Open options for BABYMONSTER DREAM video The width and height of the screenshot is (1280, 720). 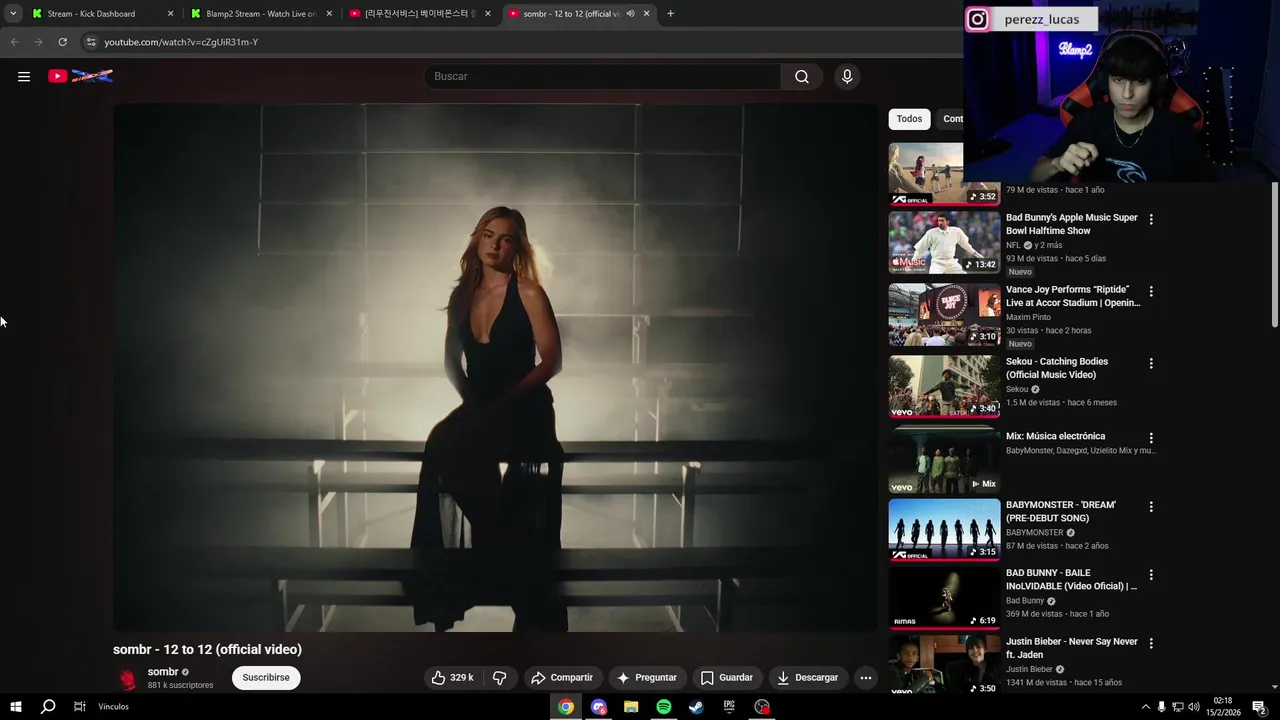click(x=1151, y=507)
